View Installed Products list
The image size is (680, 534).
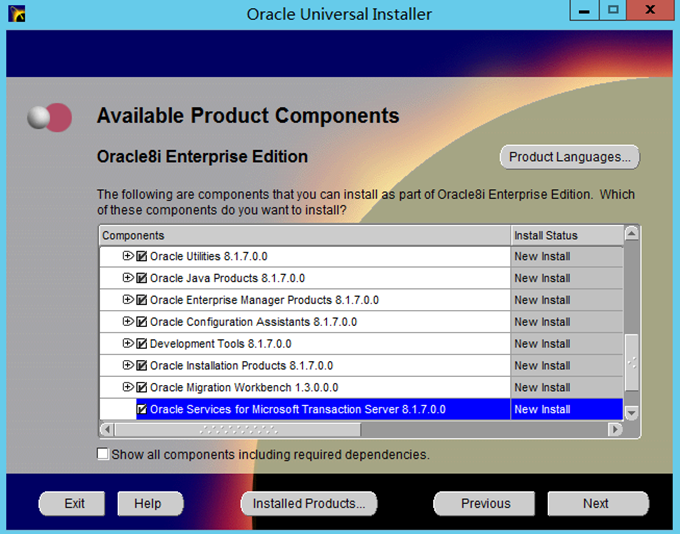tap(309, 504)
